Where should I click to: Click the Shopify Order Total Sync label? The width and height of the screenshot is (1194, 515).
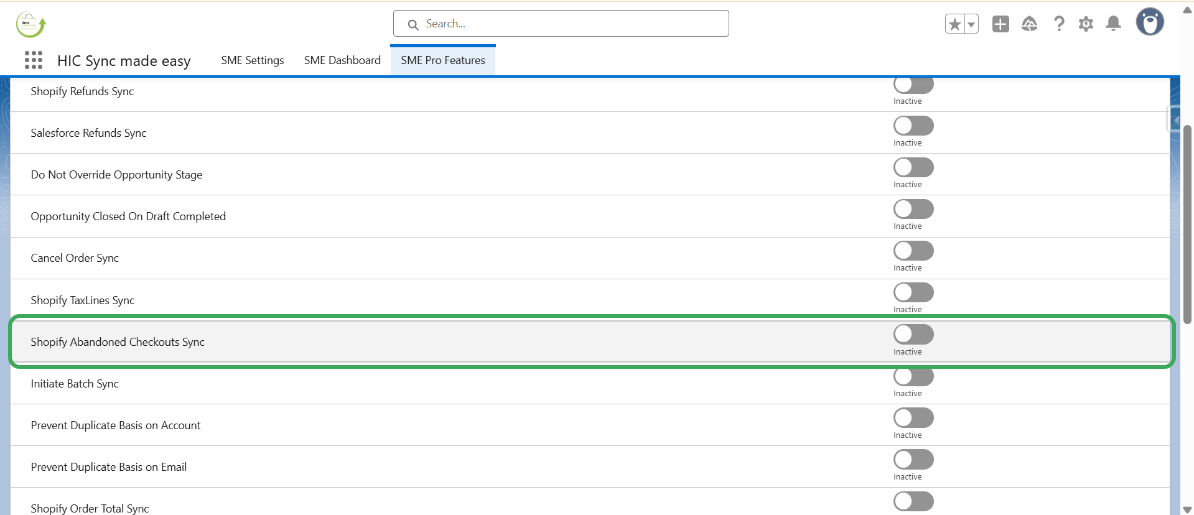(90, 508)
